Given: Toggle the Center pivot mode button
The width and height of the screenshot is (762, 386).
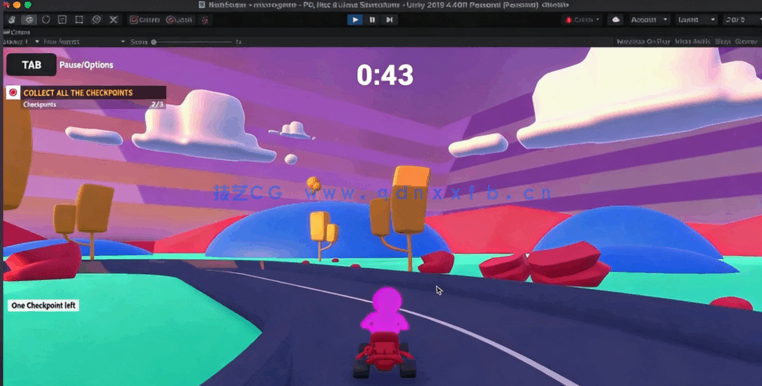Looking at the screenshot, I should (145, 20).
